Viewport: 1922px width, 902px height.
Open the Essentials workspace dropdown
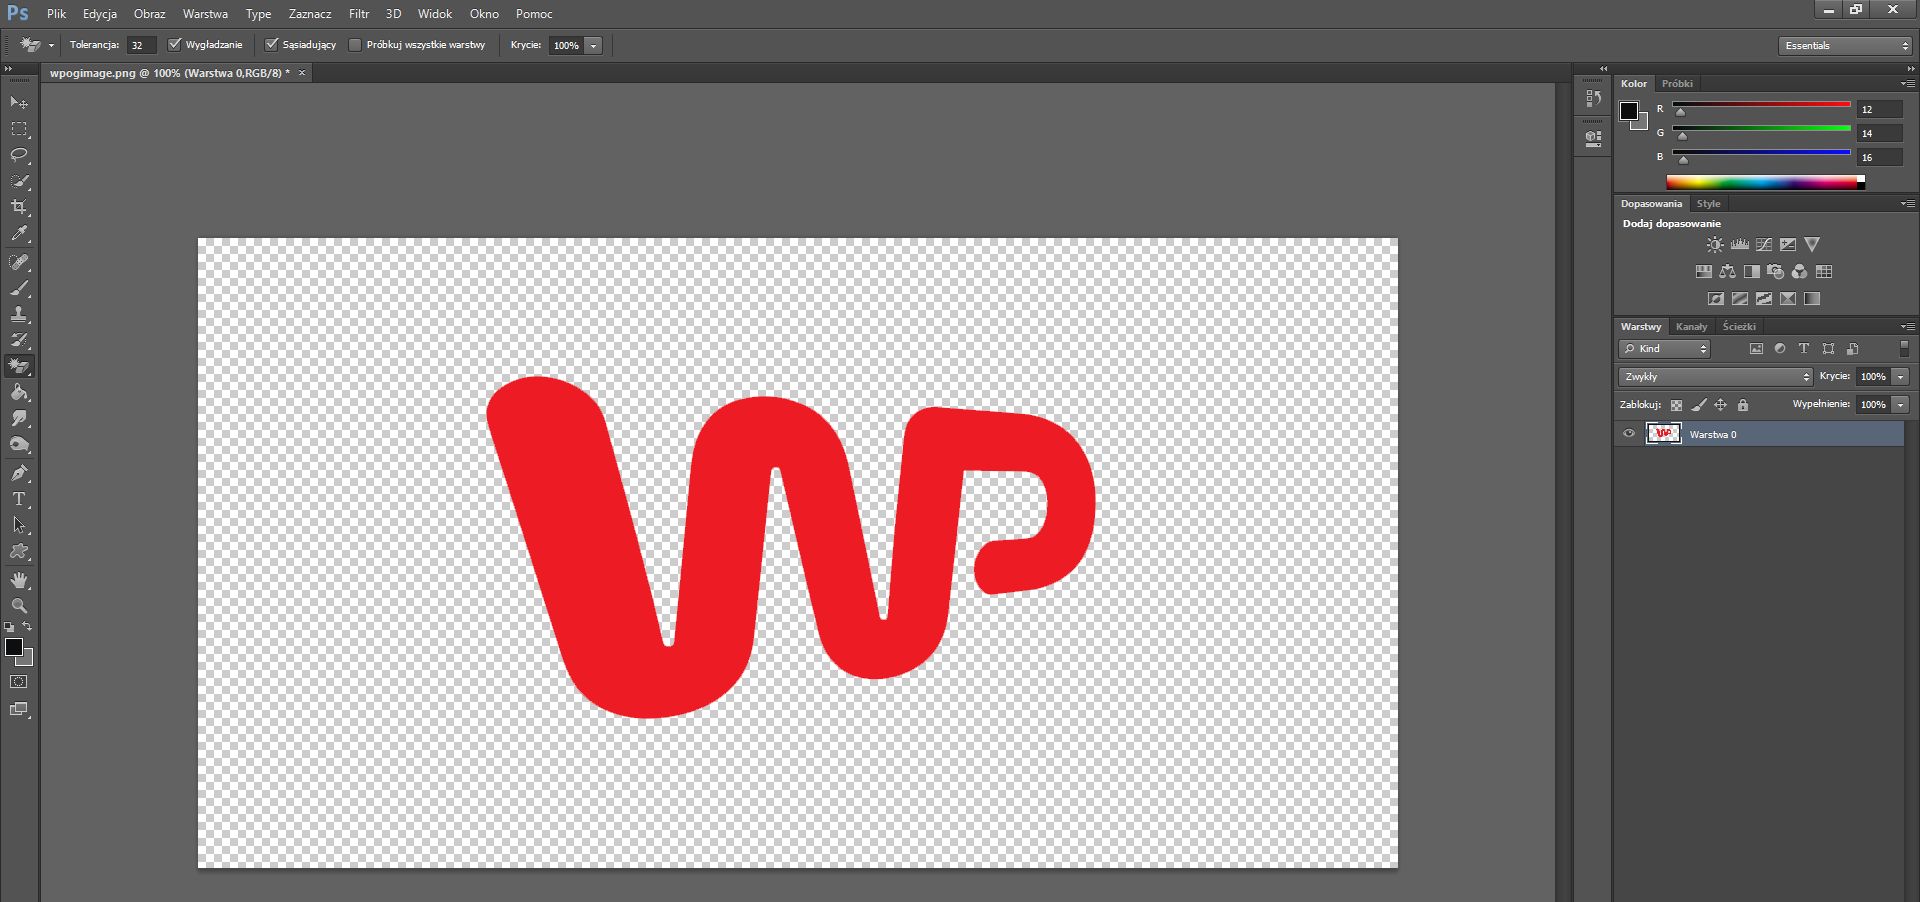[1845, 45]
